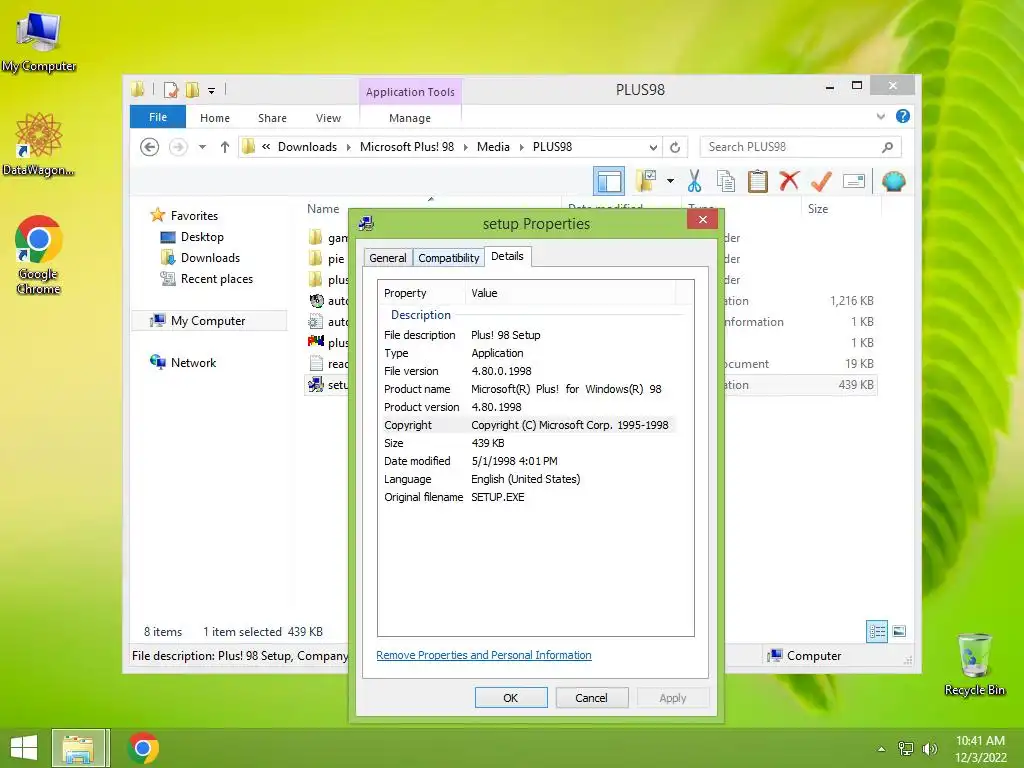Close the setup Properties dialog

703,219
